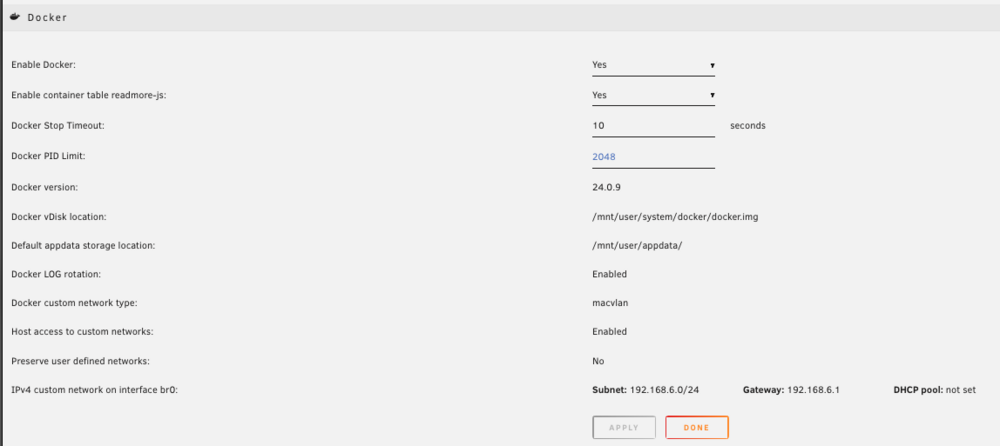This screenshot has width=1000, height=446.
Task: Click the 'Docker LOG rotation:' label
Action: coord(57,274)
